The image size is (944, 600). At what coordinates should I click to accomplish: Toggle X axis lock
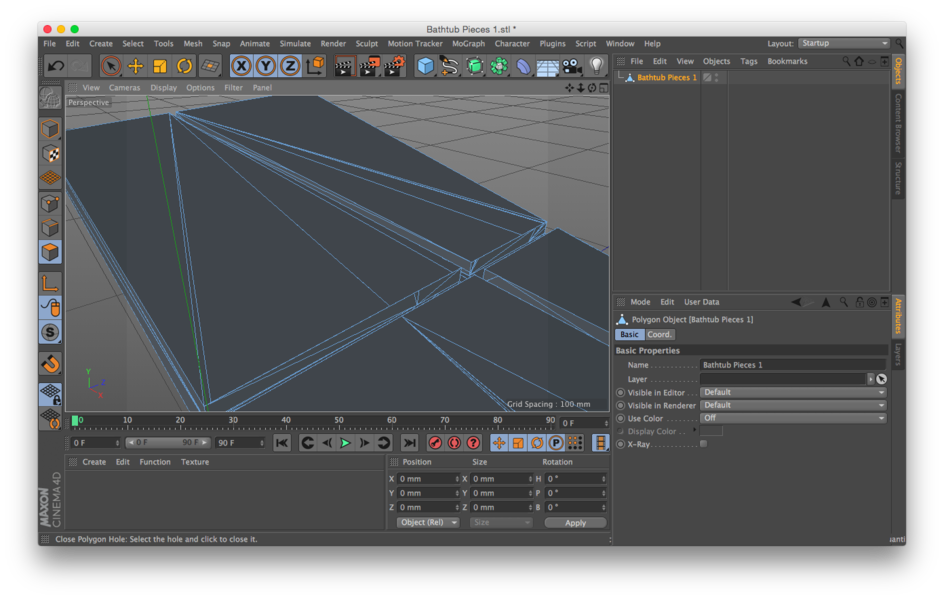click(241, 66)
